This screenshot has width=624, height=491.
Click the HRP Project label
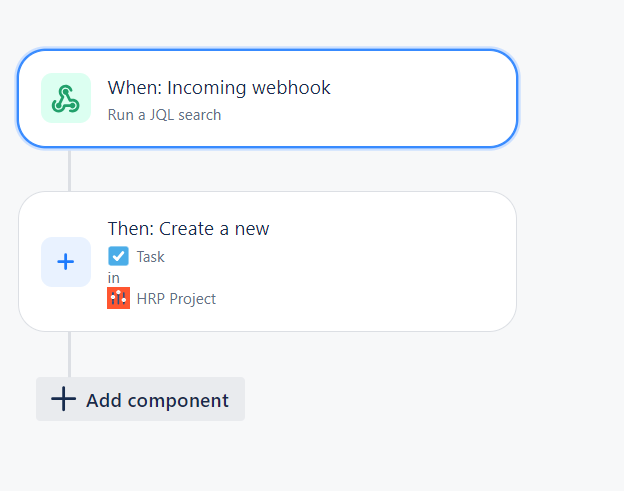pyautogui.click(x=176, y=299)
